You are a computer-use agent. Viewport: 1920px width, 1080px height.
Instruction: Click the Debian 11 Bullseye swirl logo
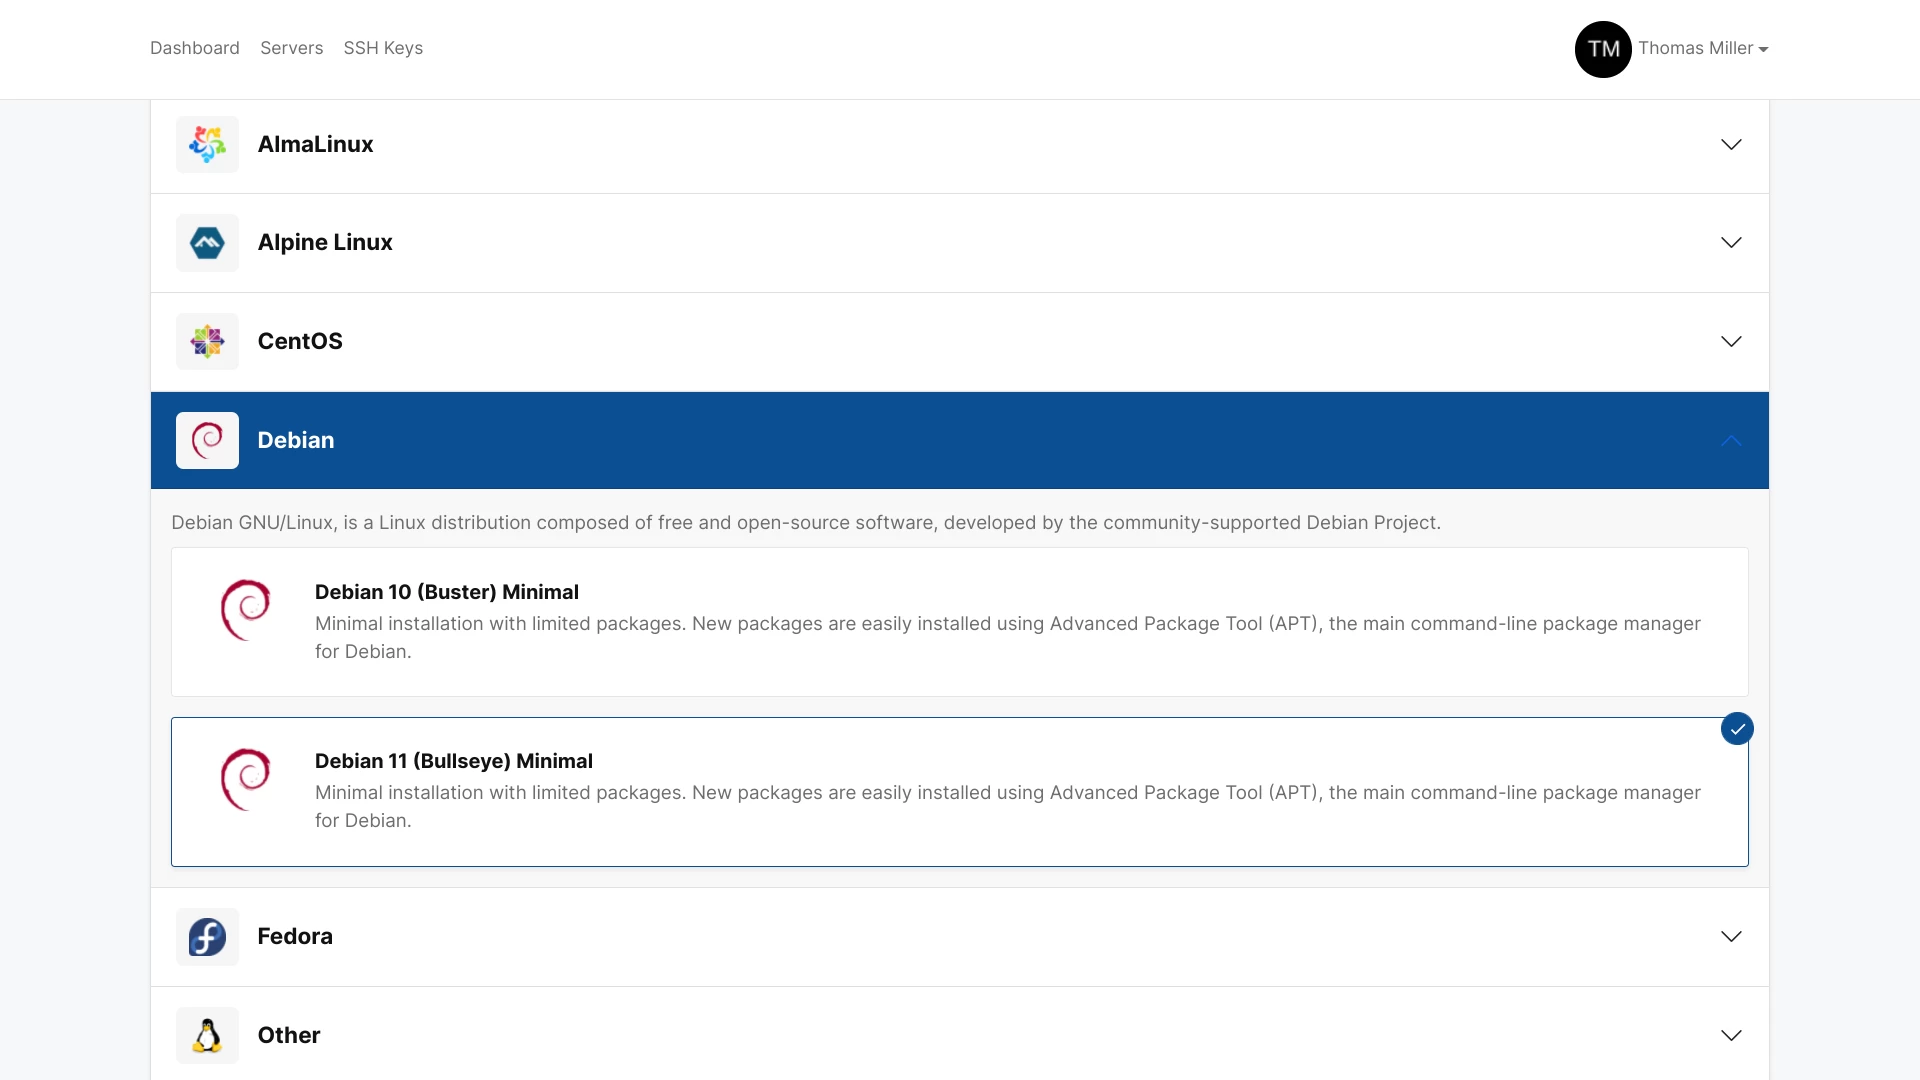(x=245, y=779)
